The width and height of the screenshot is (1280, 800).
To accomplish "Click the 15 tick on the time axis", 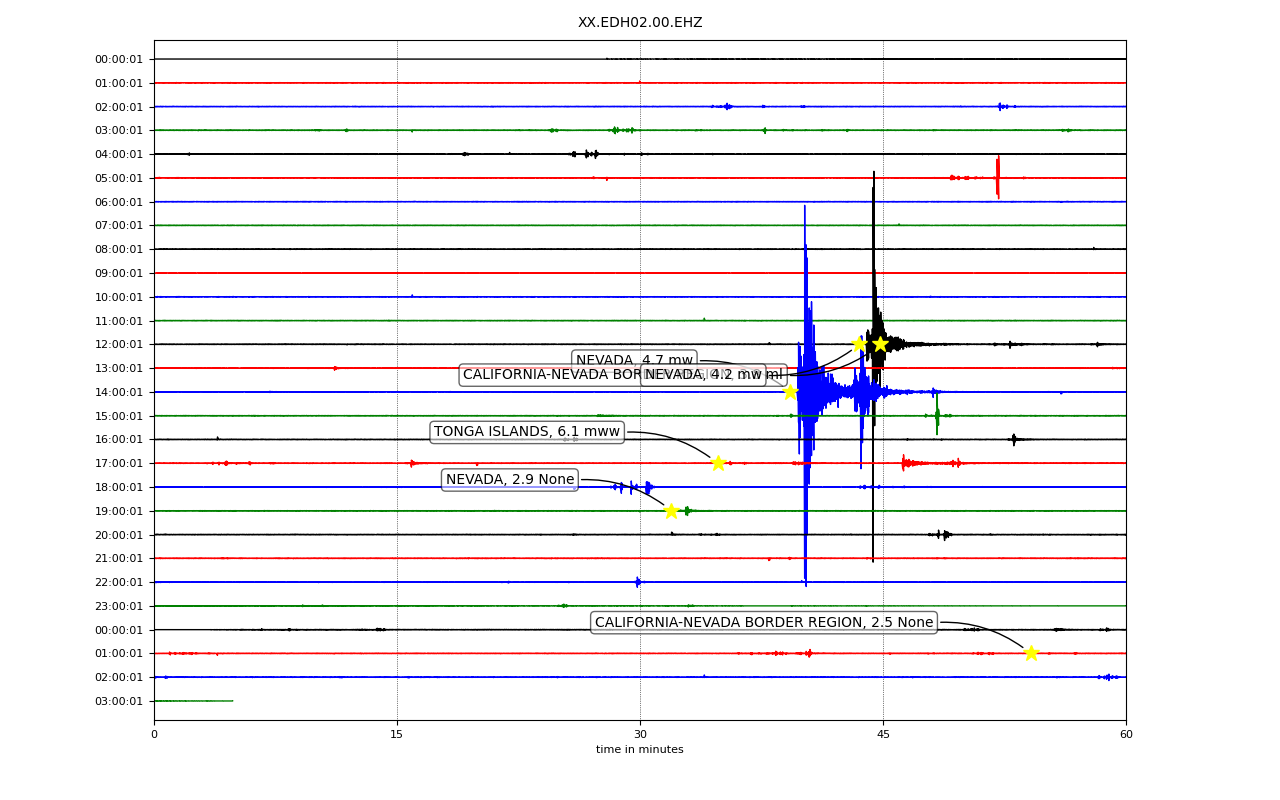I will point(397,735).
